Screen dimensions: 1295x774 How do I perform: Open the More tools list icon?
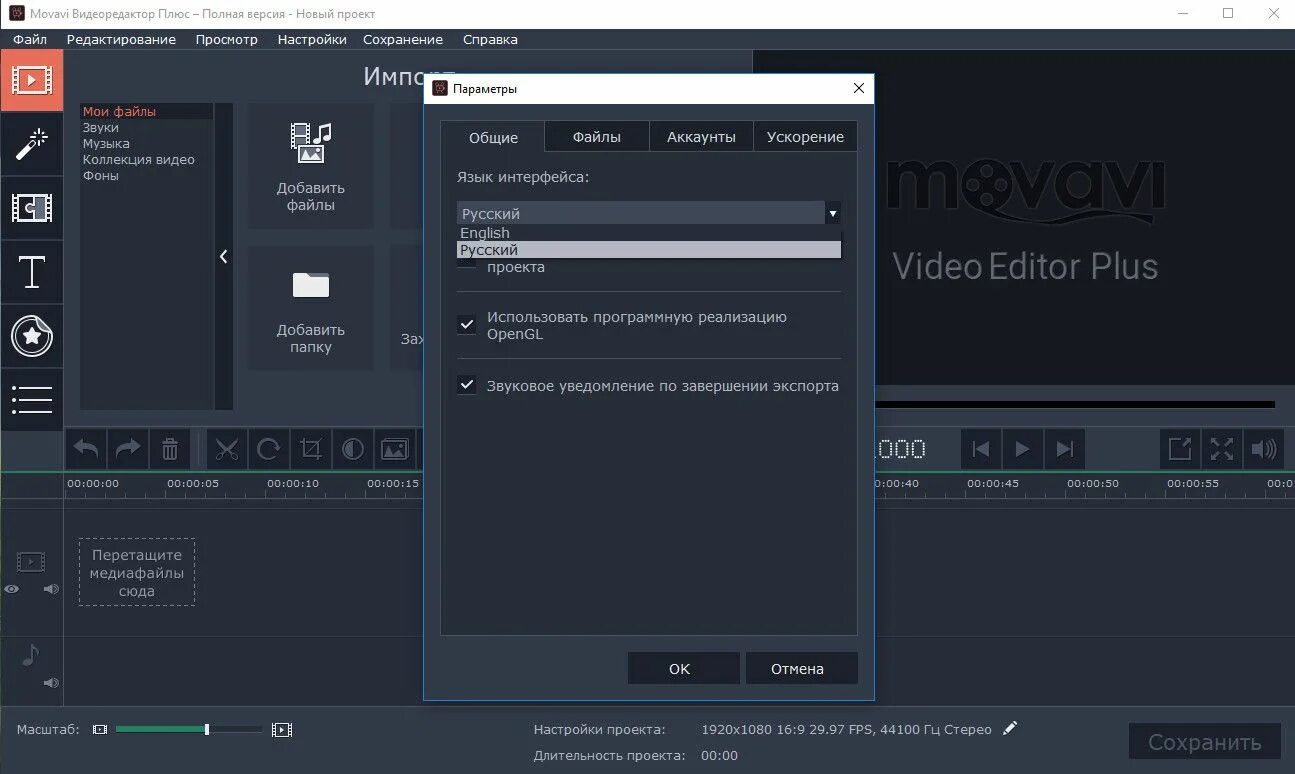pos(31,399)
